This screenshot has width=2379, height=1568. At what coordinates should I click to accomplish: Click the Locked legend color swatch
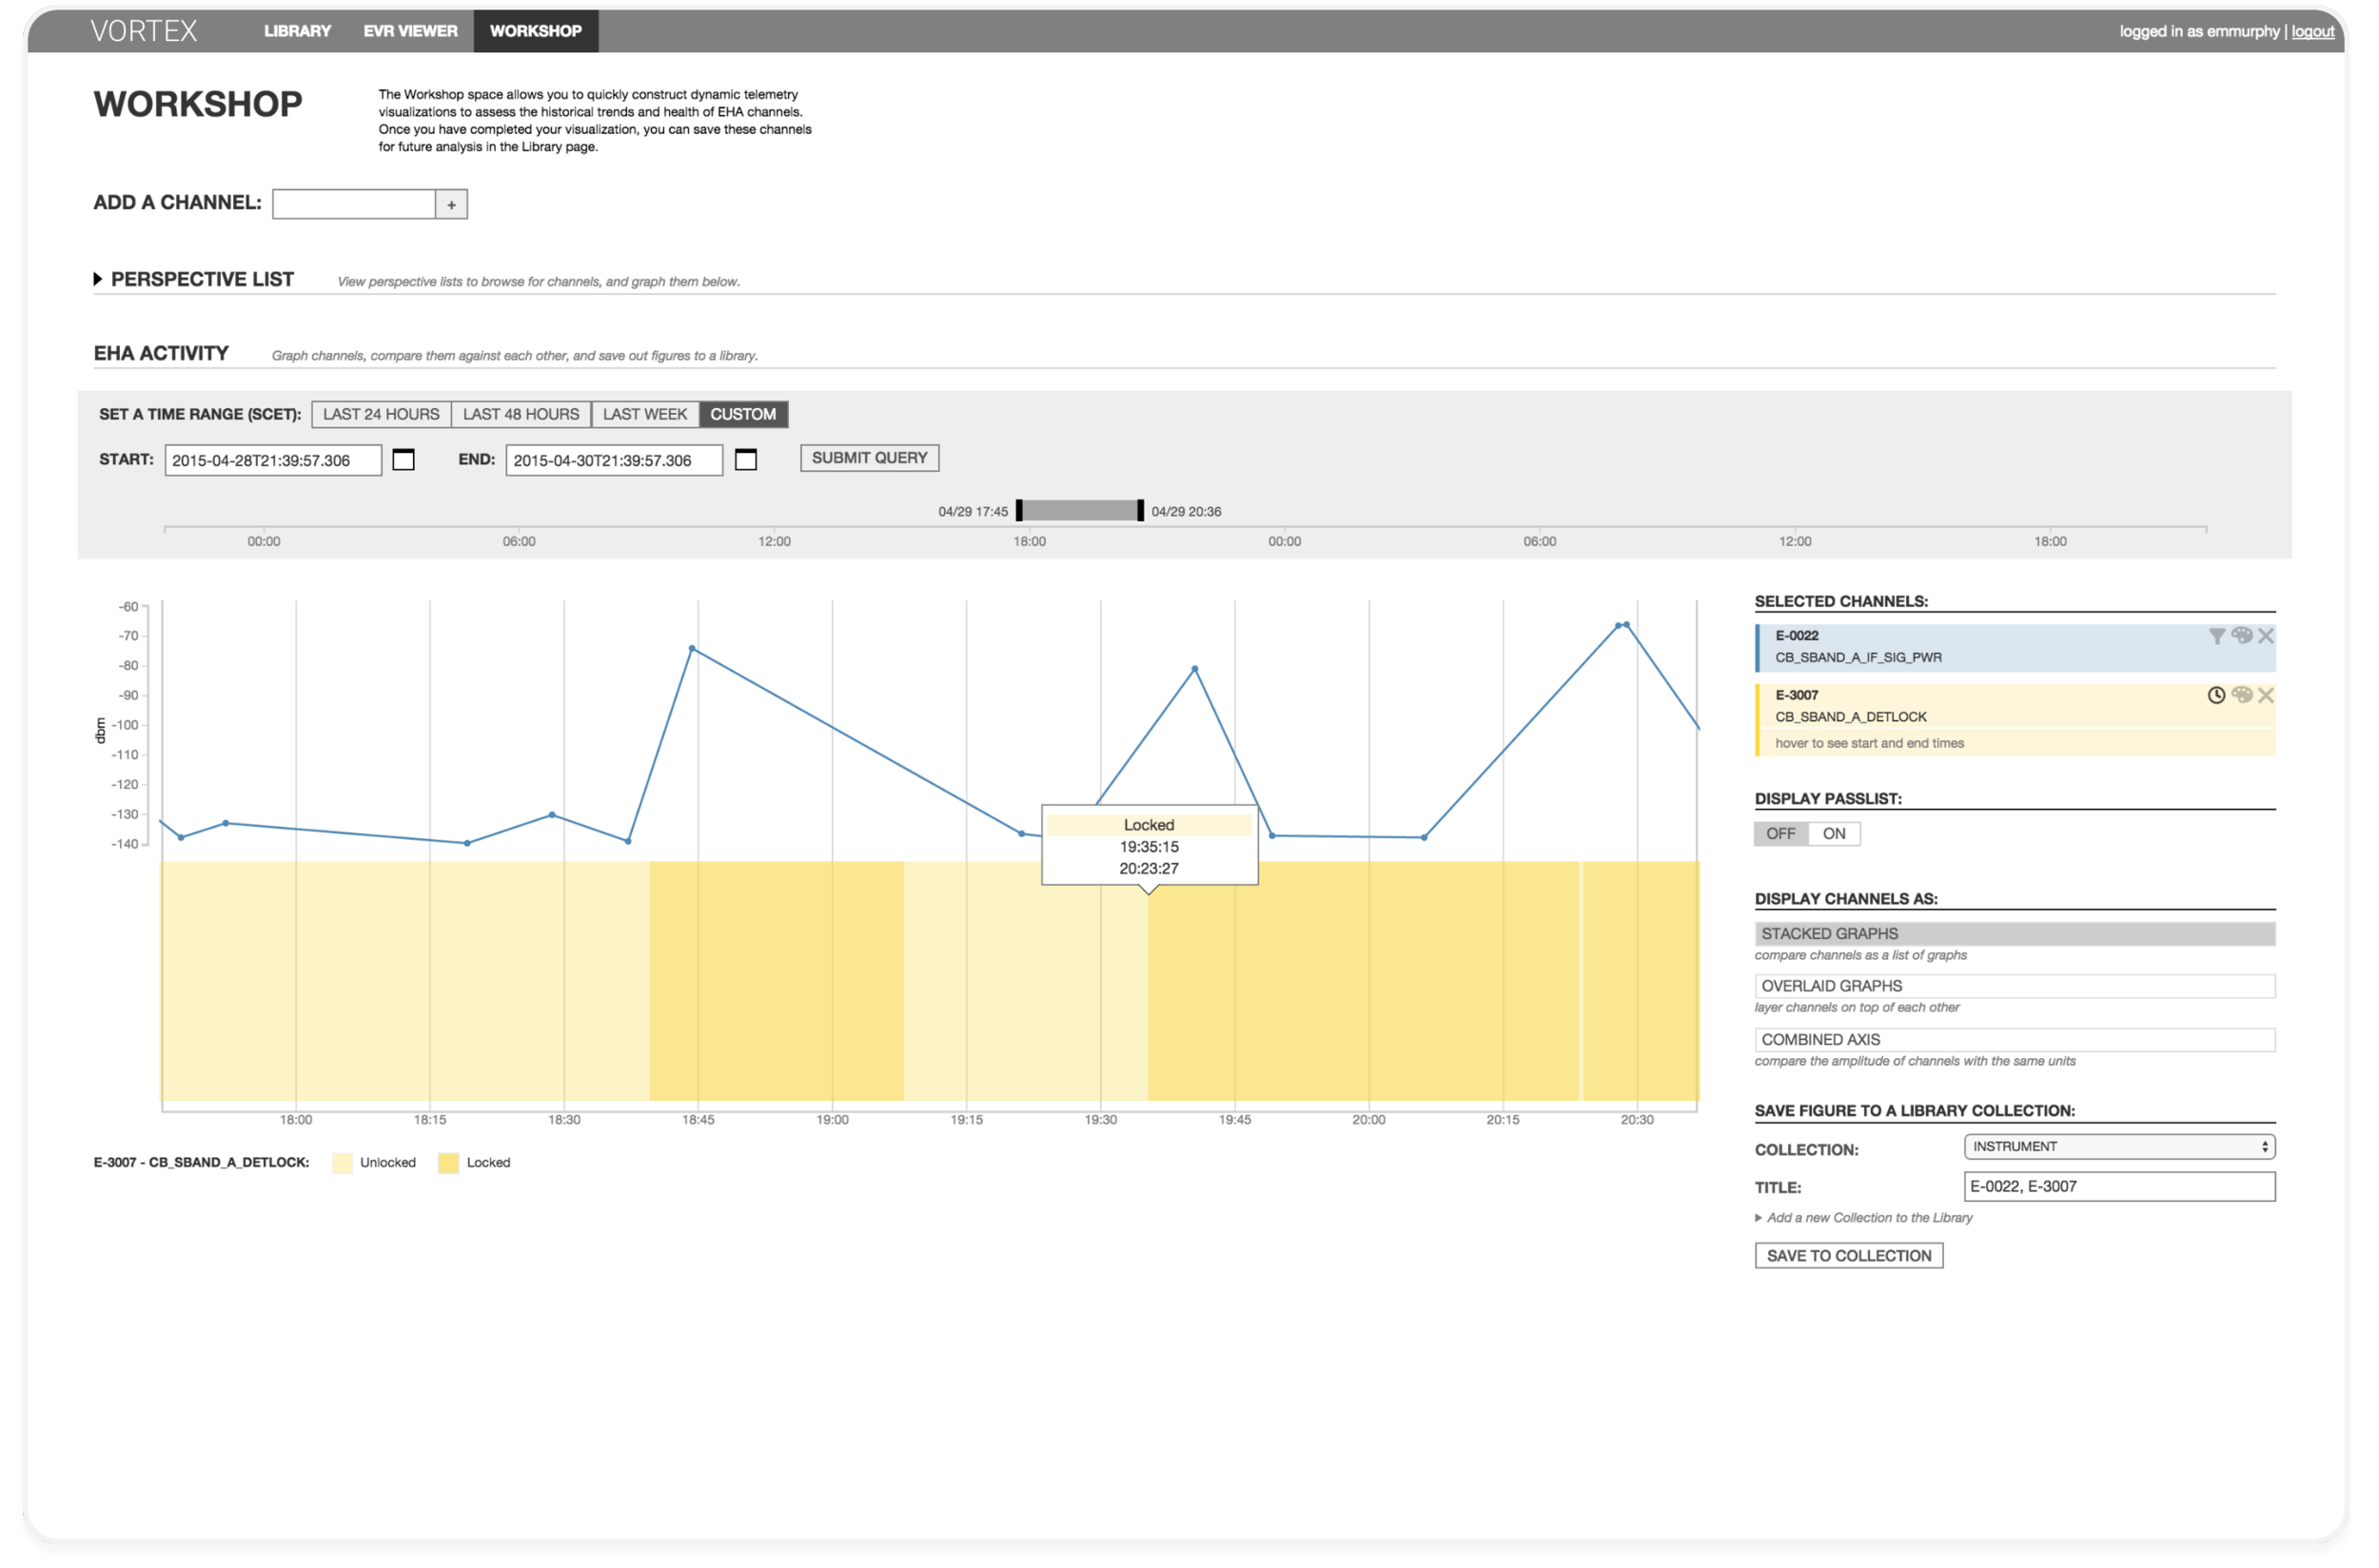pos(448,1162)
